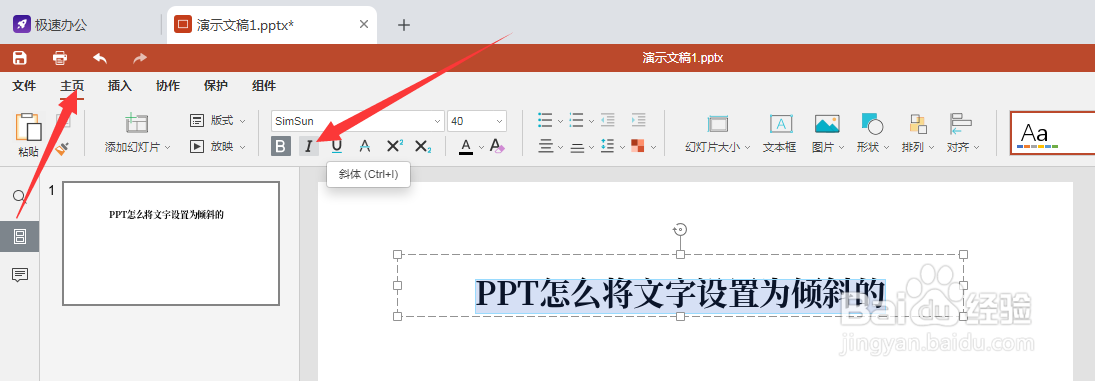The image size is (1095, 381).
Task: Select the Aa theme thumbnail
Action: [x=1052, y=133]
